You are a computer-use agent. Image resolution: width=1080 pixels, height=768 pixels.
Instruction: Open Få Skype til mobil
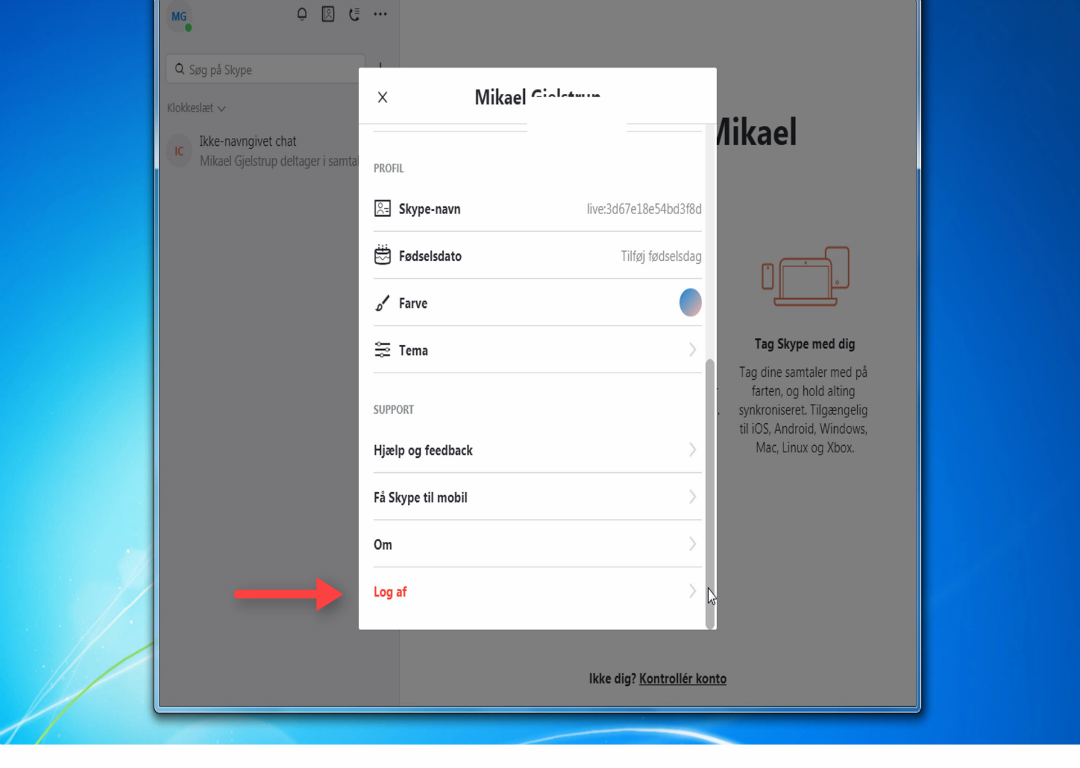click(537, 497)
